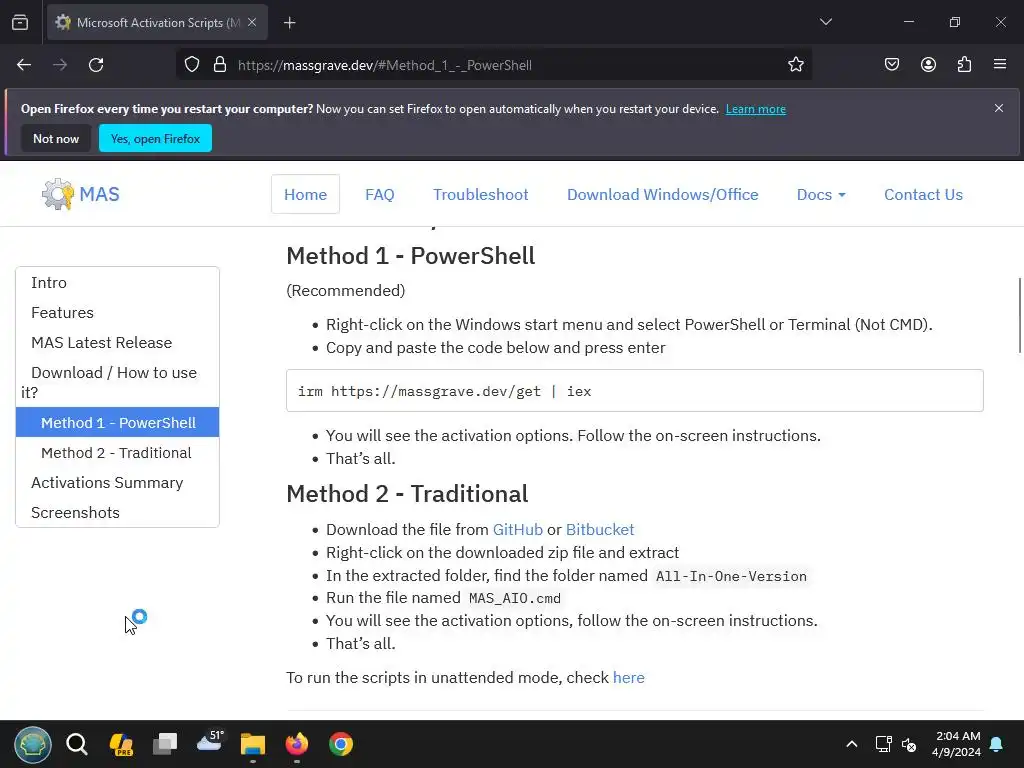
Task: Click the Method 1 - PowerShell heading
Action: click(x=411, y=256)
